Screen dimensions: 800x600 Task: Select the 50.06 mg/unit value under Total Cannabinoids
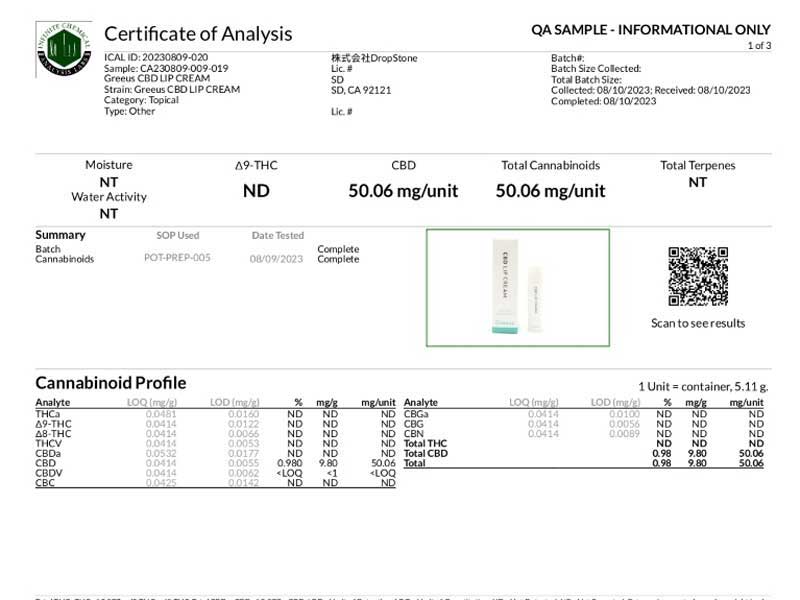pos(550,190)
